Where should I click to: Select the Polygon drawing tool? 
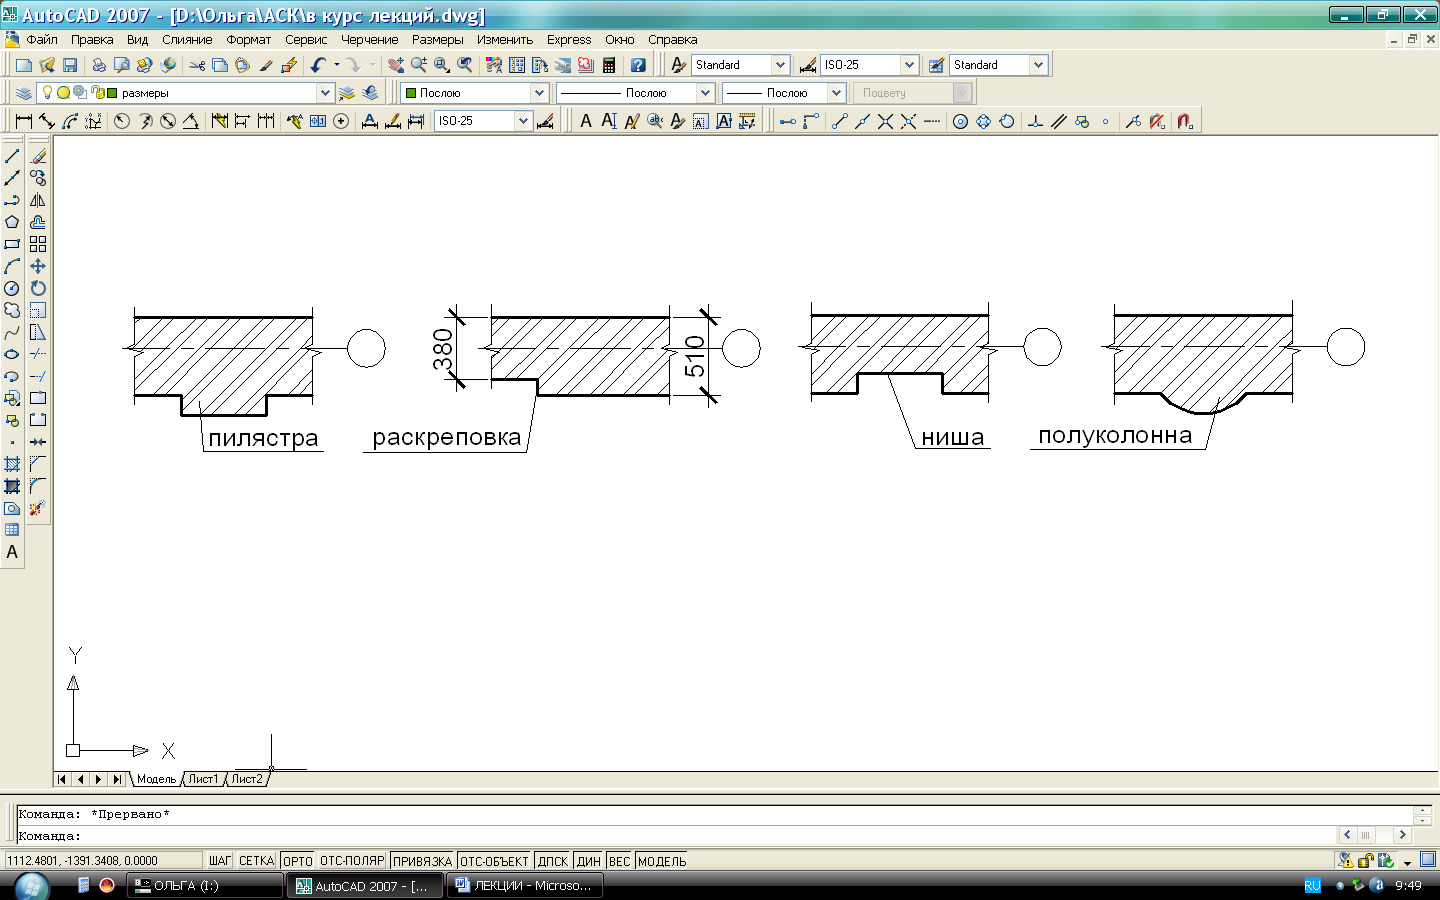pos(12,222)
